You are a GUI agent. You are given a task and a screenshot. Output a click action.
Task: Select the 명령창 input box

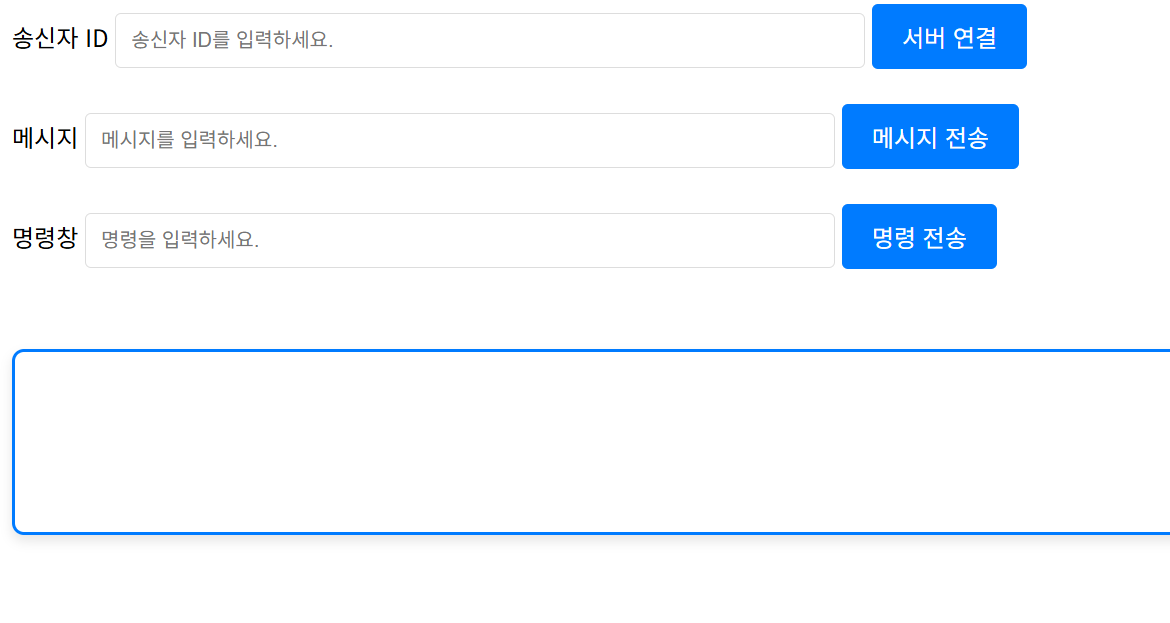[x=459, y=241]
